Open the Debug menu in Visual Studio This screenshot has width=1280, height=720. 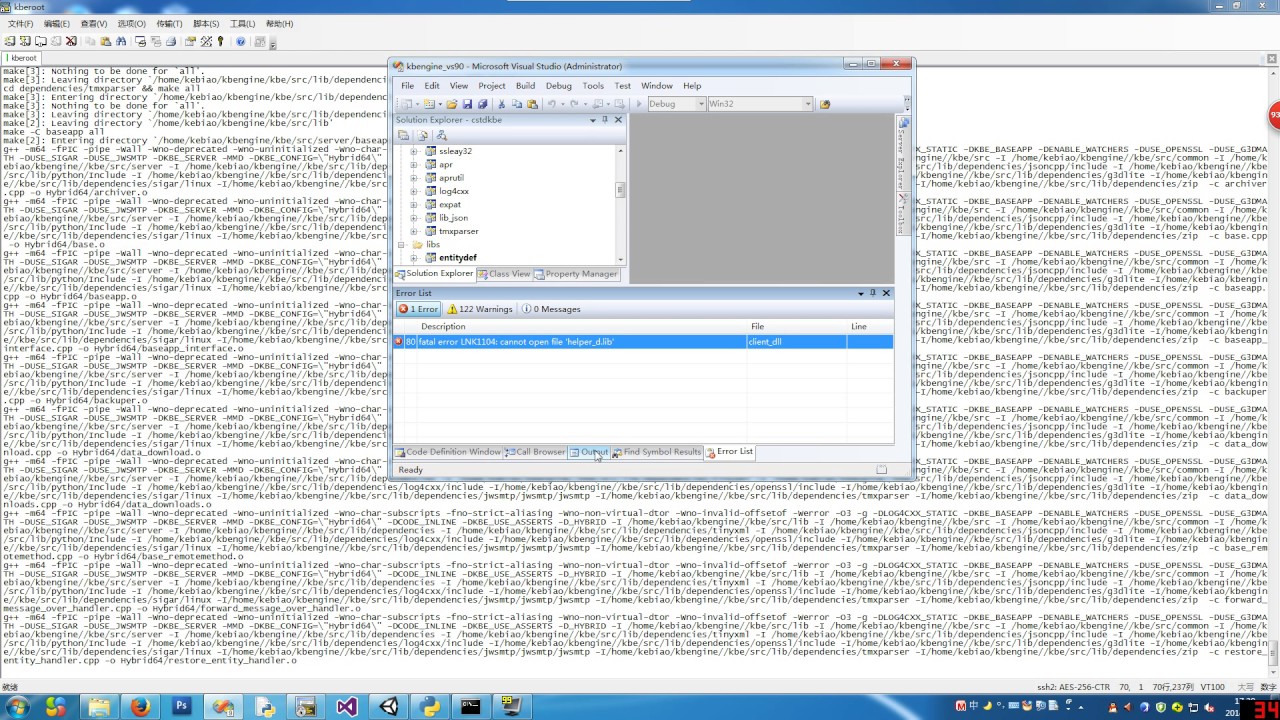click(x=559, y=86)
